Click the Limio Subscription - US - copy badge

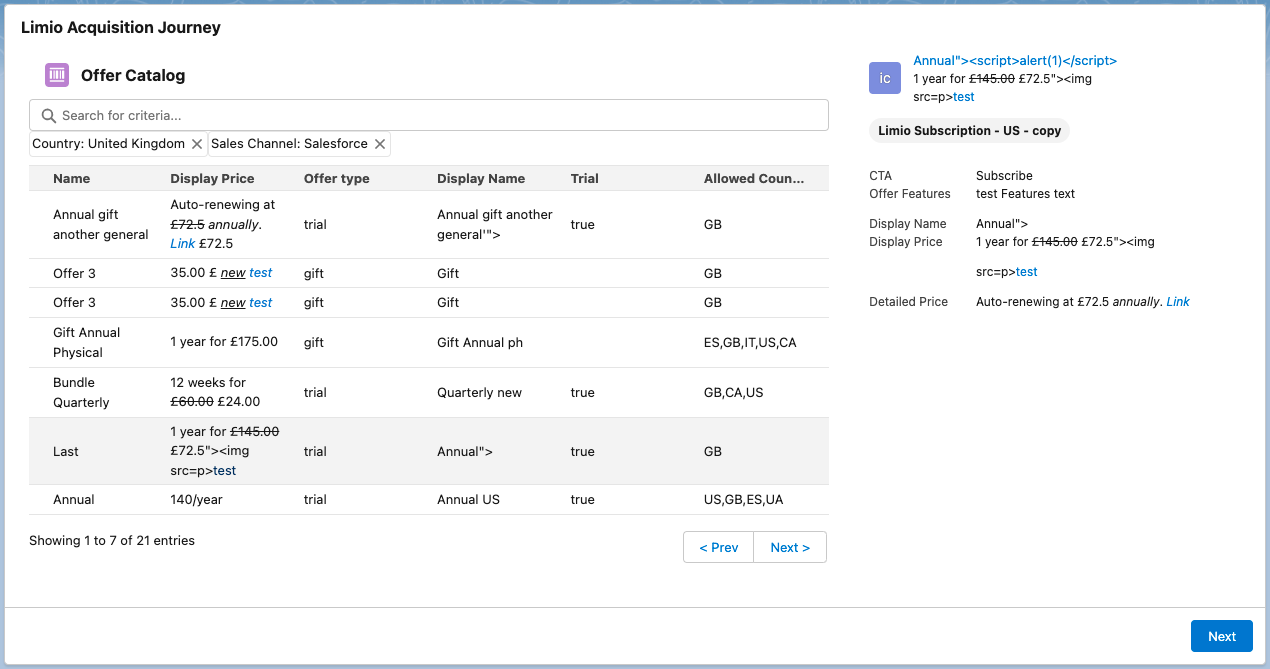[968, 131]
